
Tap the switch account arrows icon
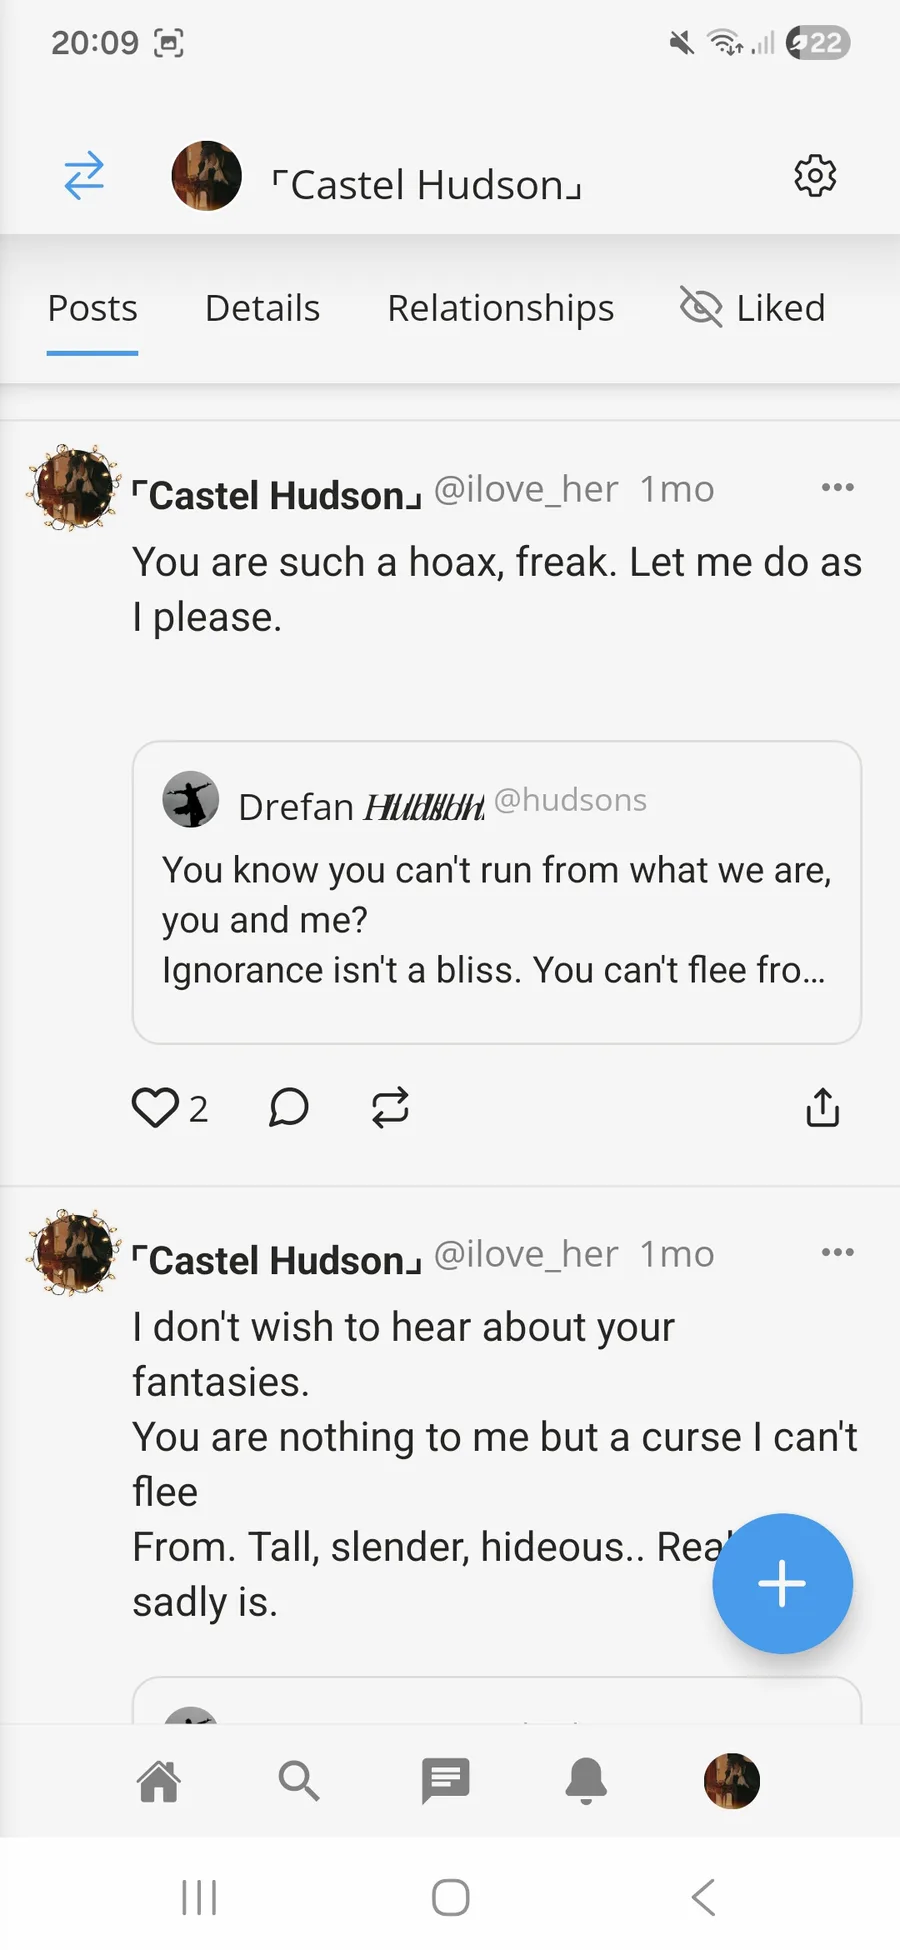pyautogui.click(x=84, y=176)
